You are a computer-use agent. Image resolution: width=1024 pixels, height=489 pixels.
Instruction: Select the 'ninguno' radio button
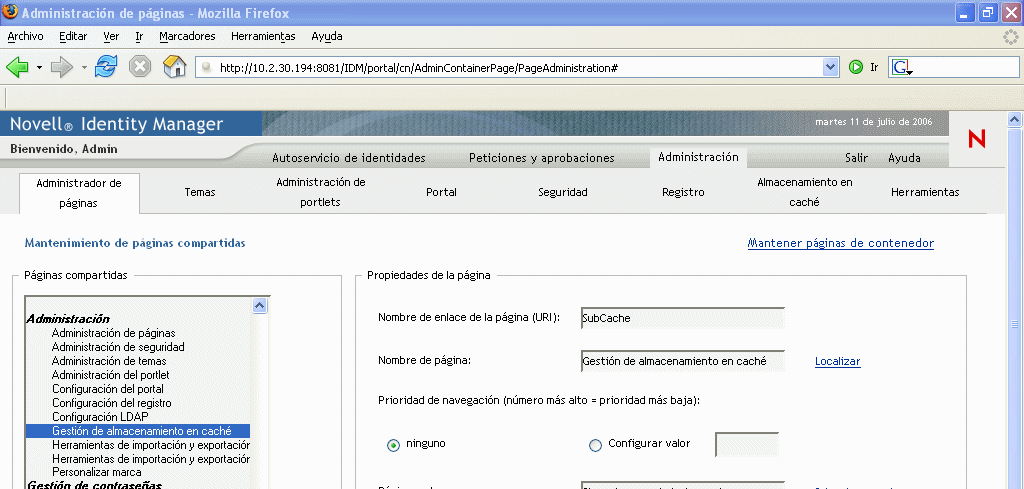click(x=393, y=445)
